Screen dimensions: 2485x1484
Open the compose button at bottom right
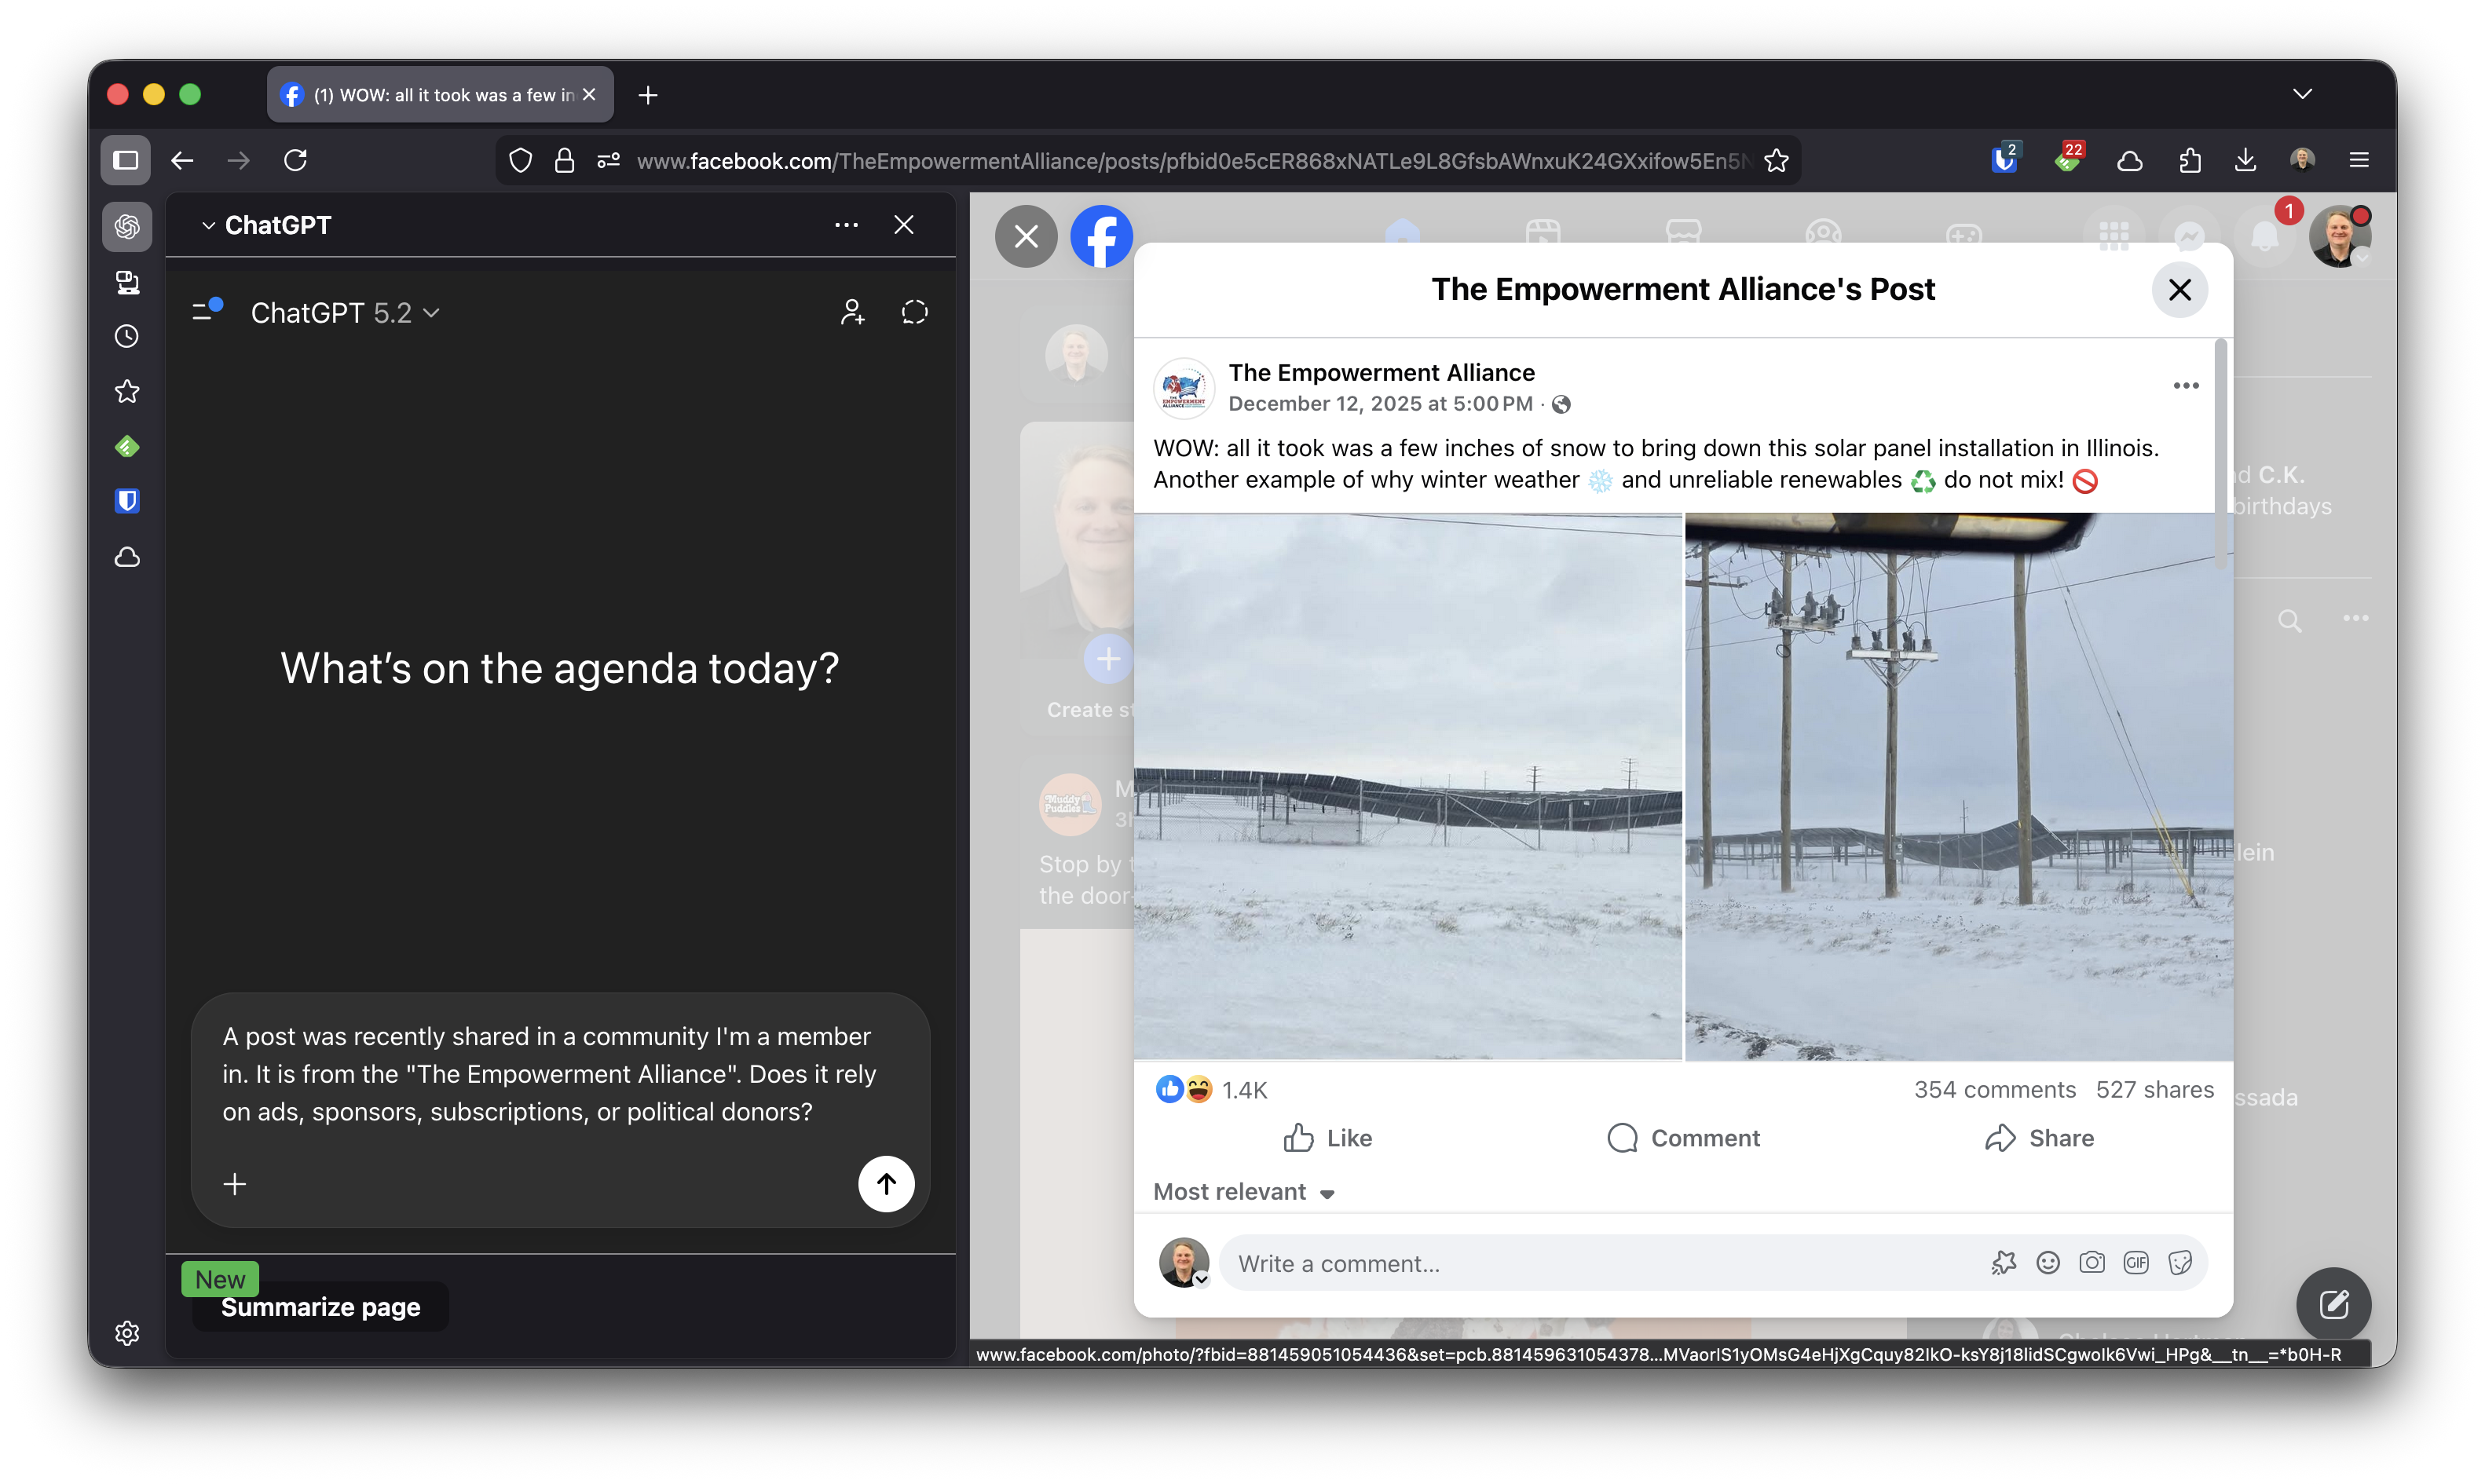point(2335,1304)
